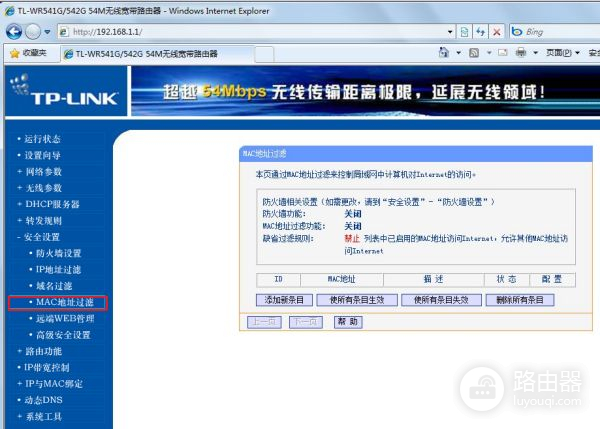Expand the 无线参数 menu section

[43, 188]
